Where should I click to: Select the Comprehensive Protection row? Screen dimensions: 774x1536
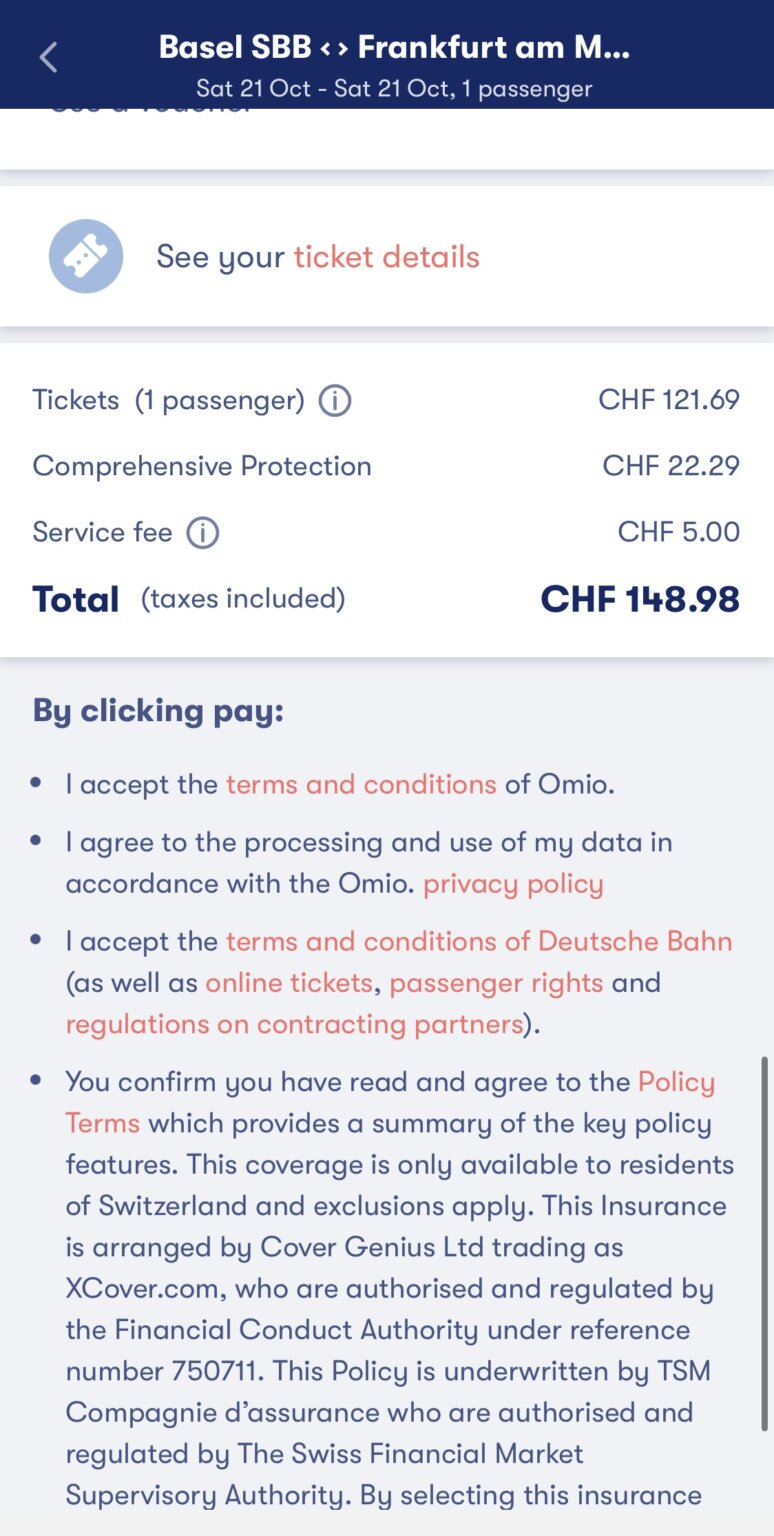point(202,466)
